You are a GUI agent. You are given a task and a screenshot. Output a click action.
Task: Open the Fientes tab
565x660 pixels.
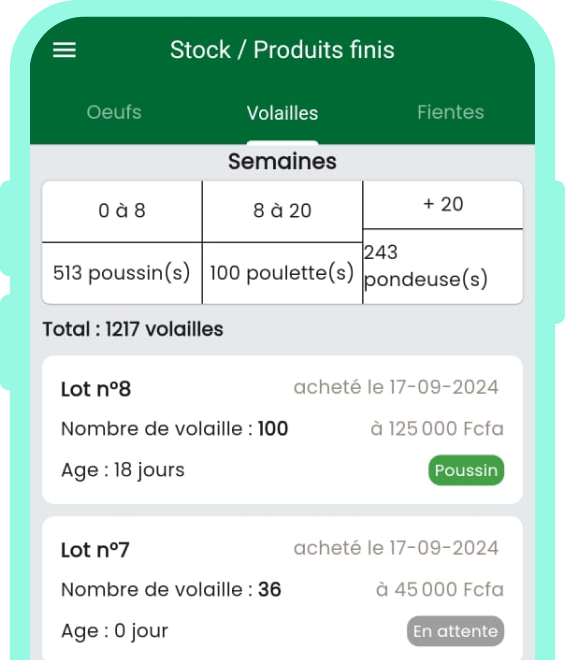tap(450, 112)
